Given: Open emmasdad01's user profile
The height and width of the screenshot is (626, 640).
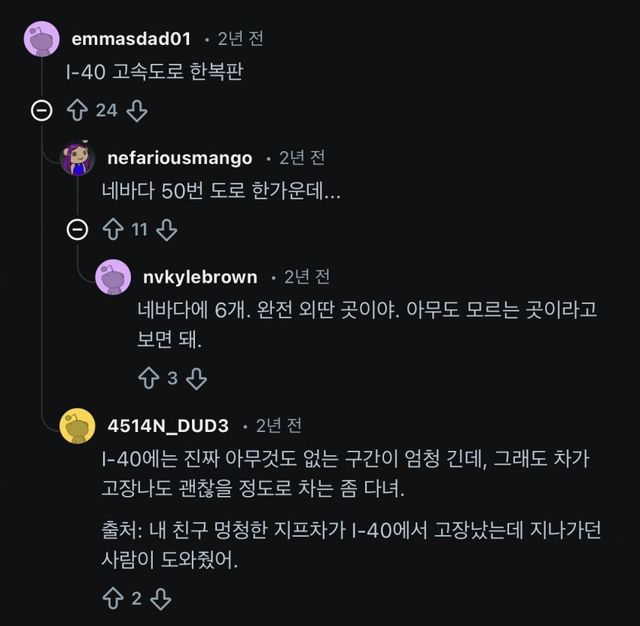Looking at the screenshot, I should click(130, 39).
